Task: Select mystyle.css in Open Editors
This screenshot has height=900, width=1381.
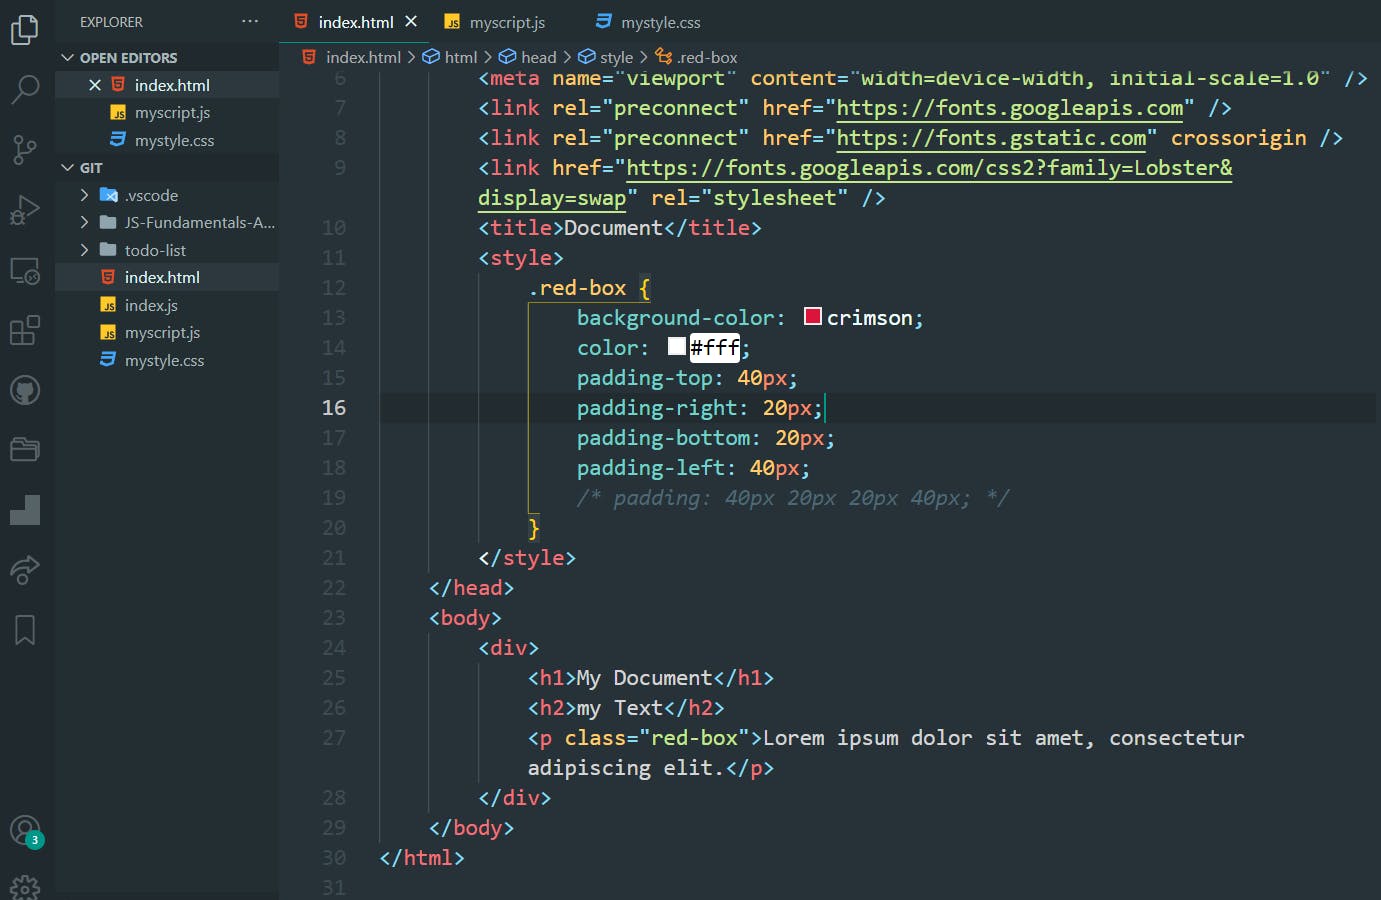Action: [167, 140]
